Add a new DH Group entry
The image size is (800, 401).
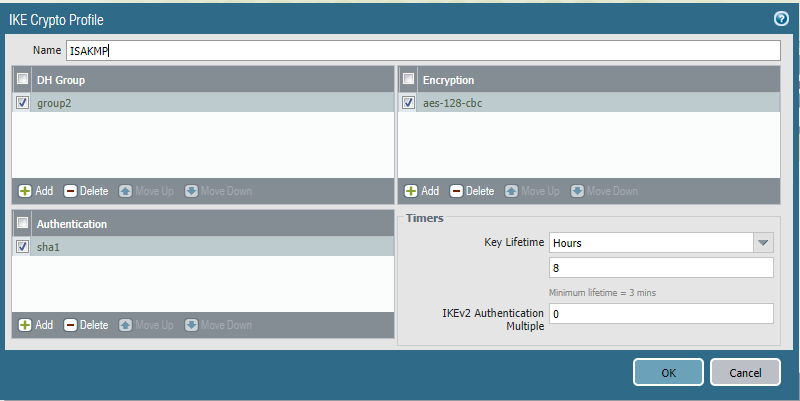pyautogui.click(x=36, y=191)
